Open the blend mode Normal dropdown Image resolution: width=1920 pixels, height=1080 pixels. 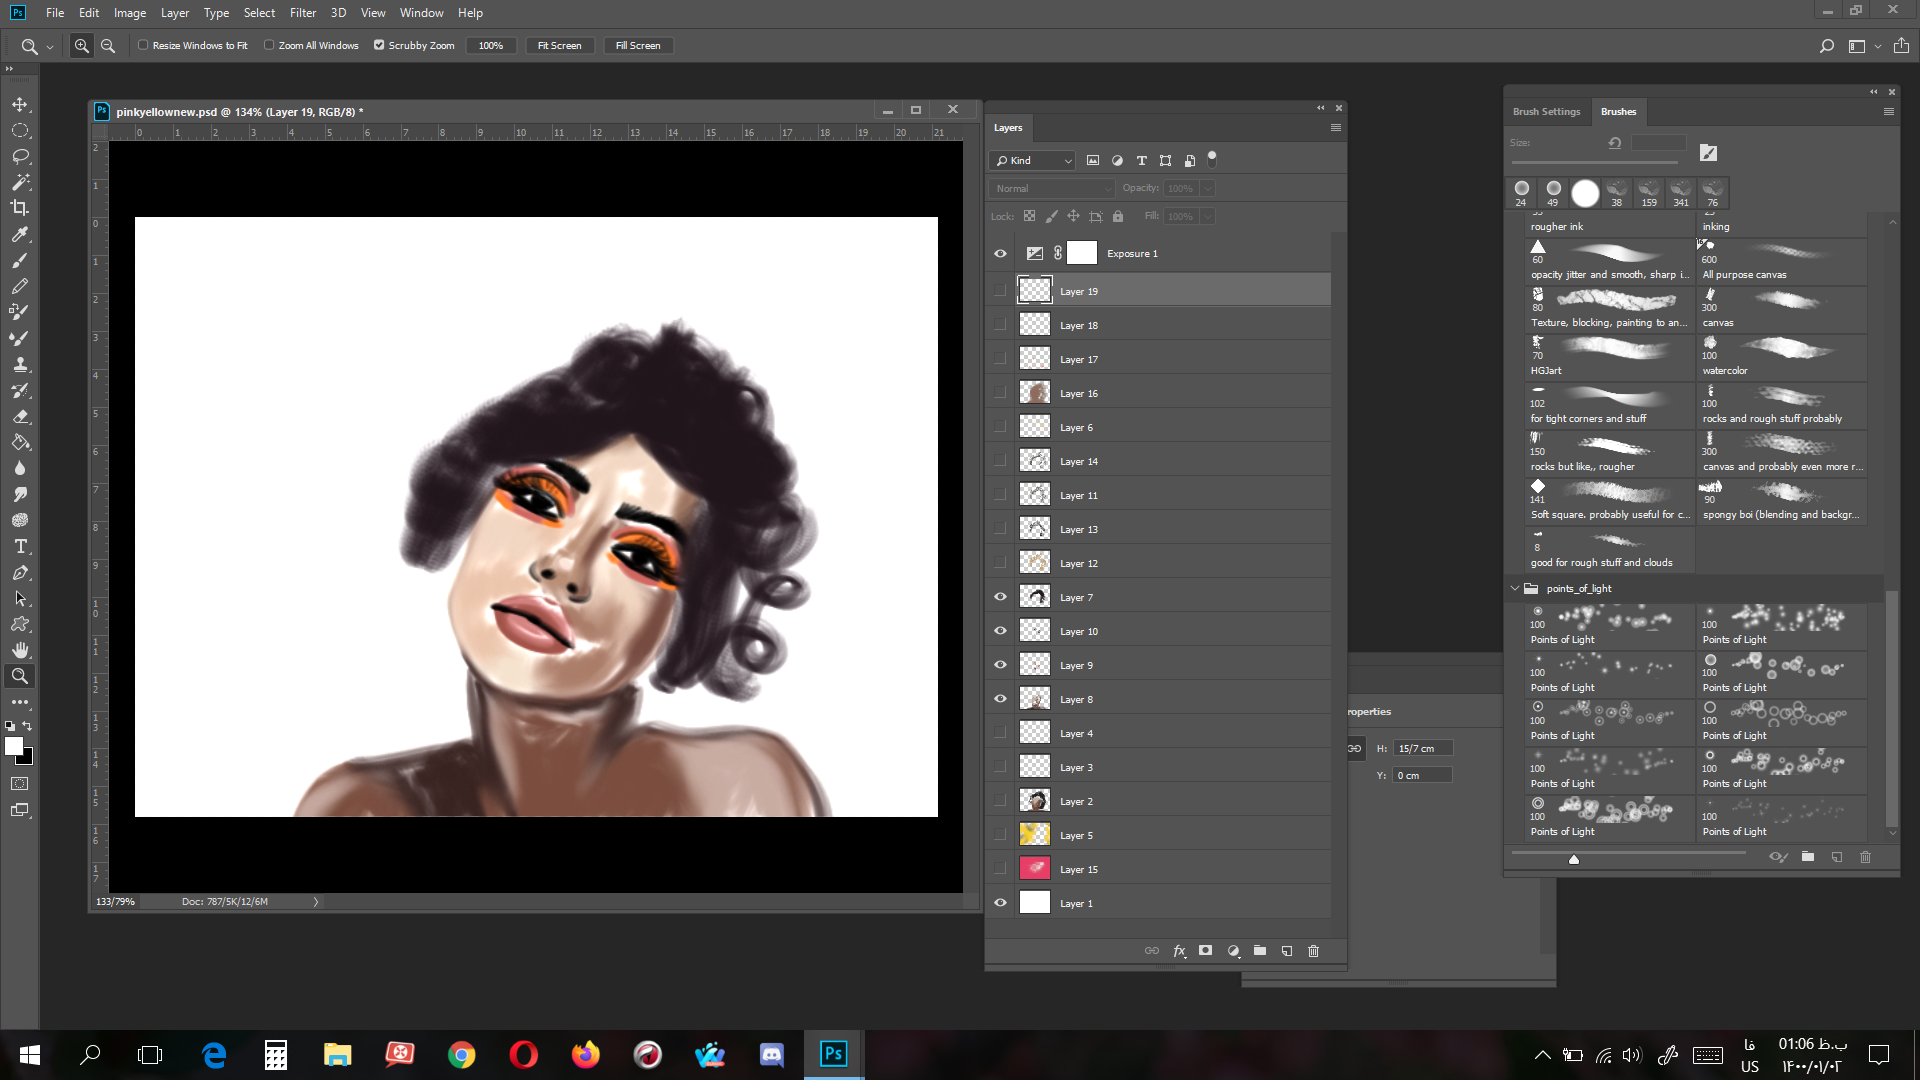[x=1051, y=188]
